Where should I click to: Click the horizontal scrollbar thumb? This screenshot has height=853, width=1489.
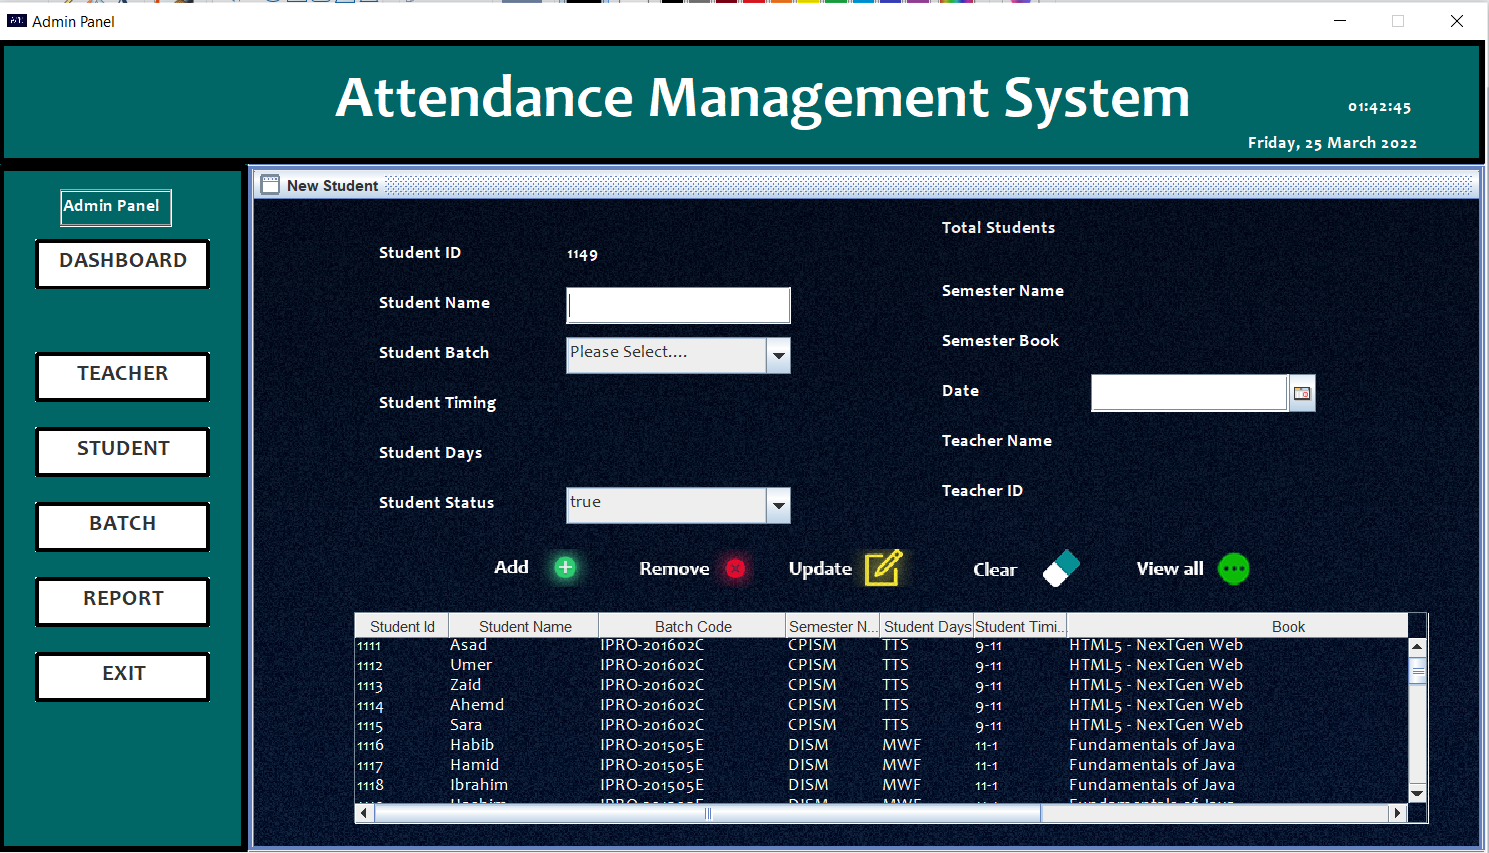(x=708, y=813)
